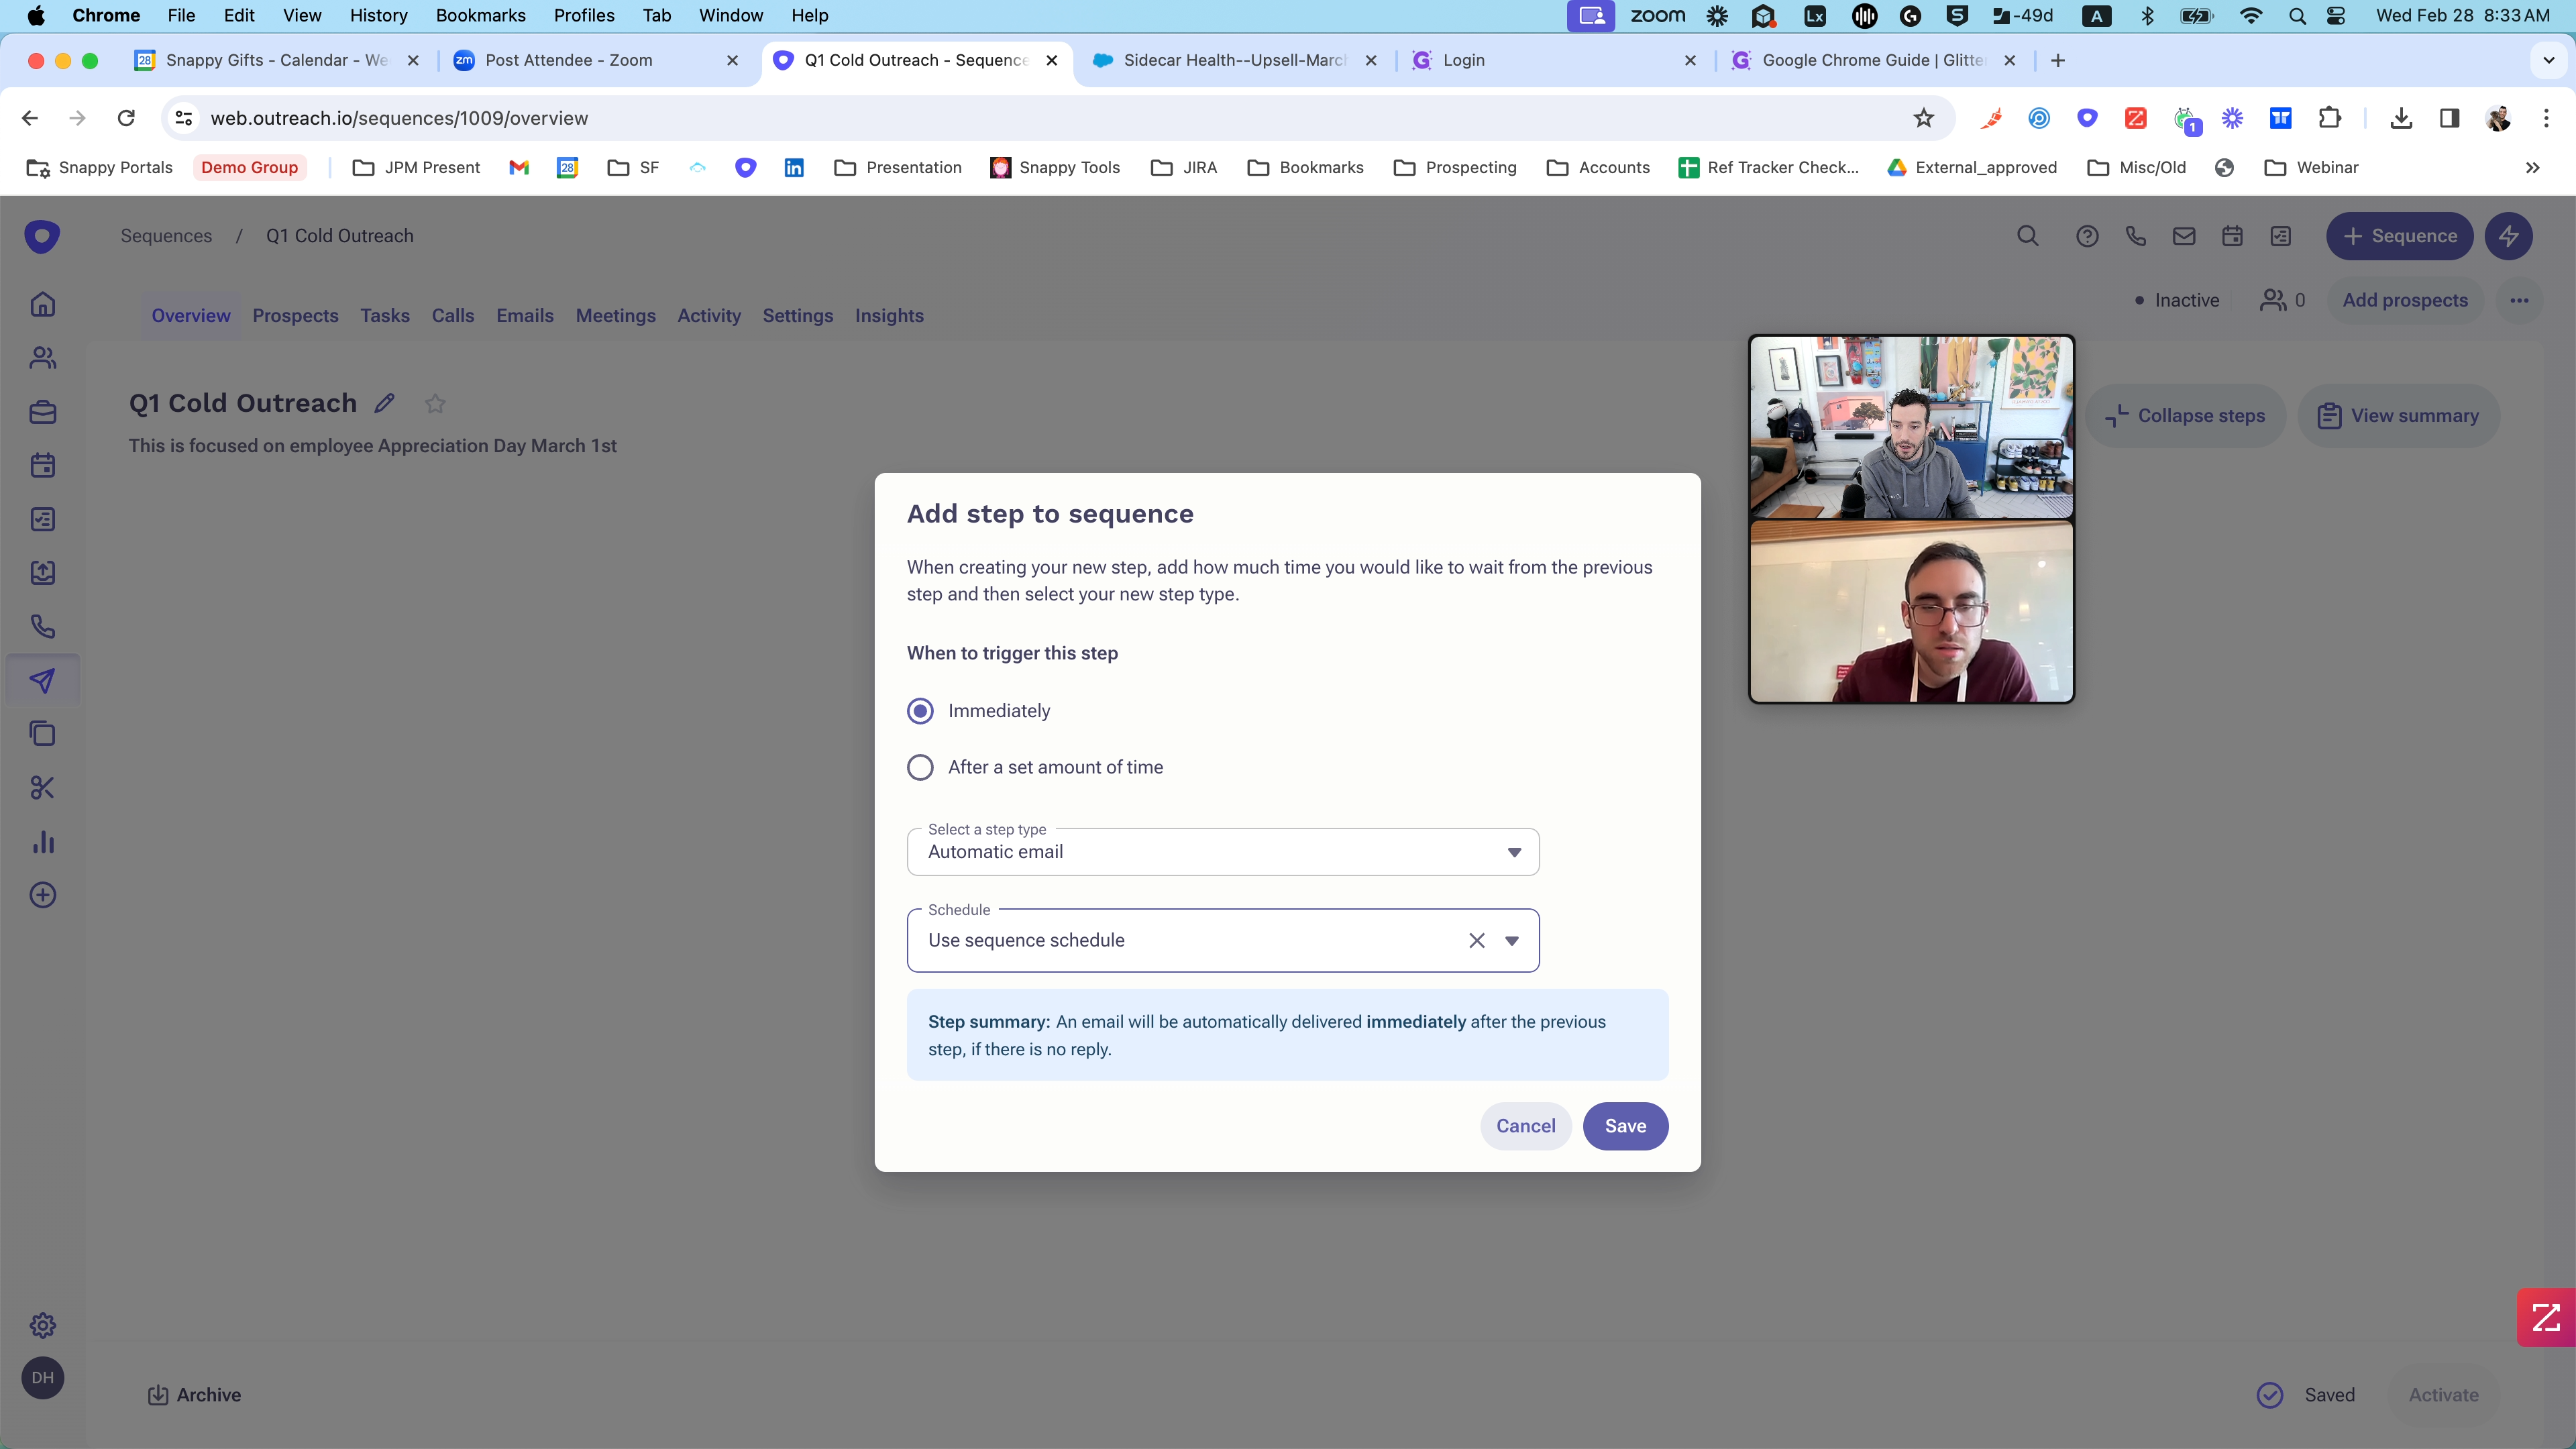Reload the page

(126, 118)
